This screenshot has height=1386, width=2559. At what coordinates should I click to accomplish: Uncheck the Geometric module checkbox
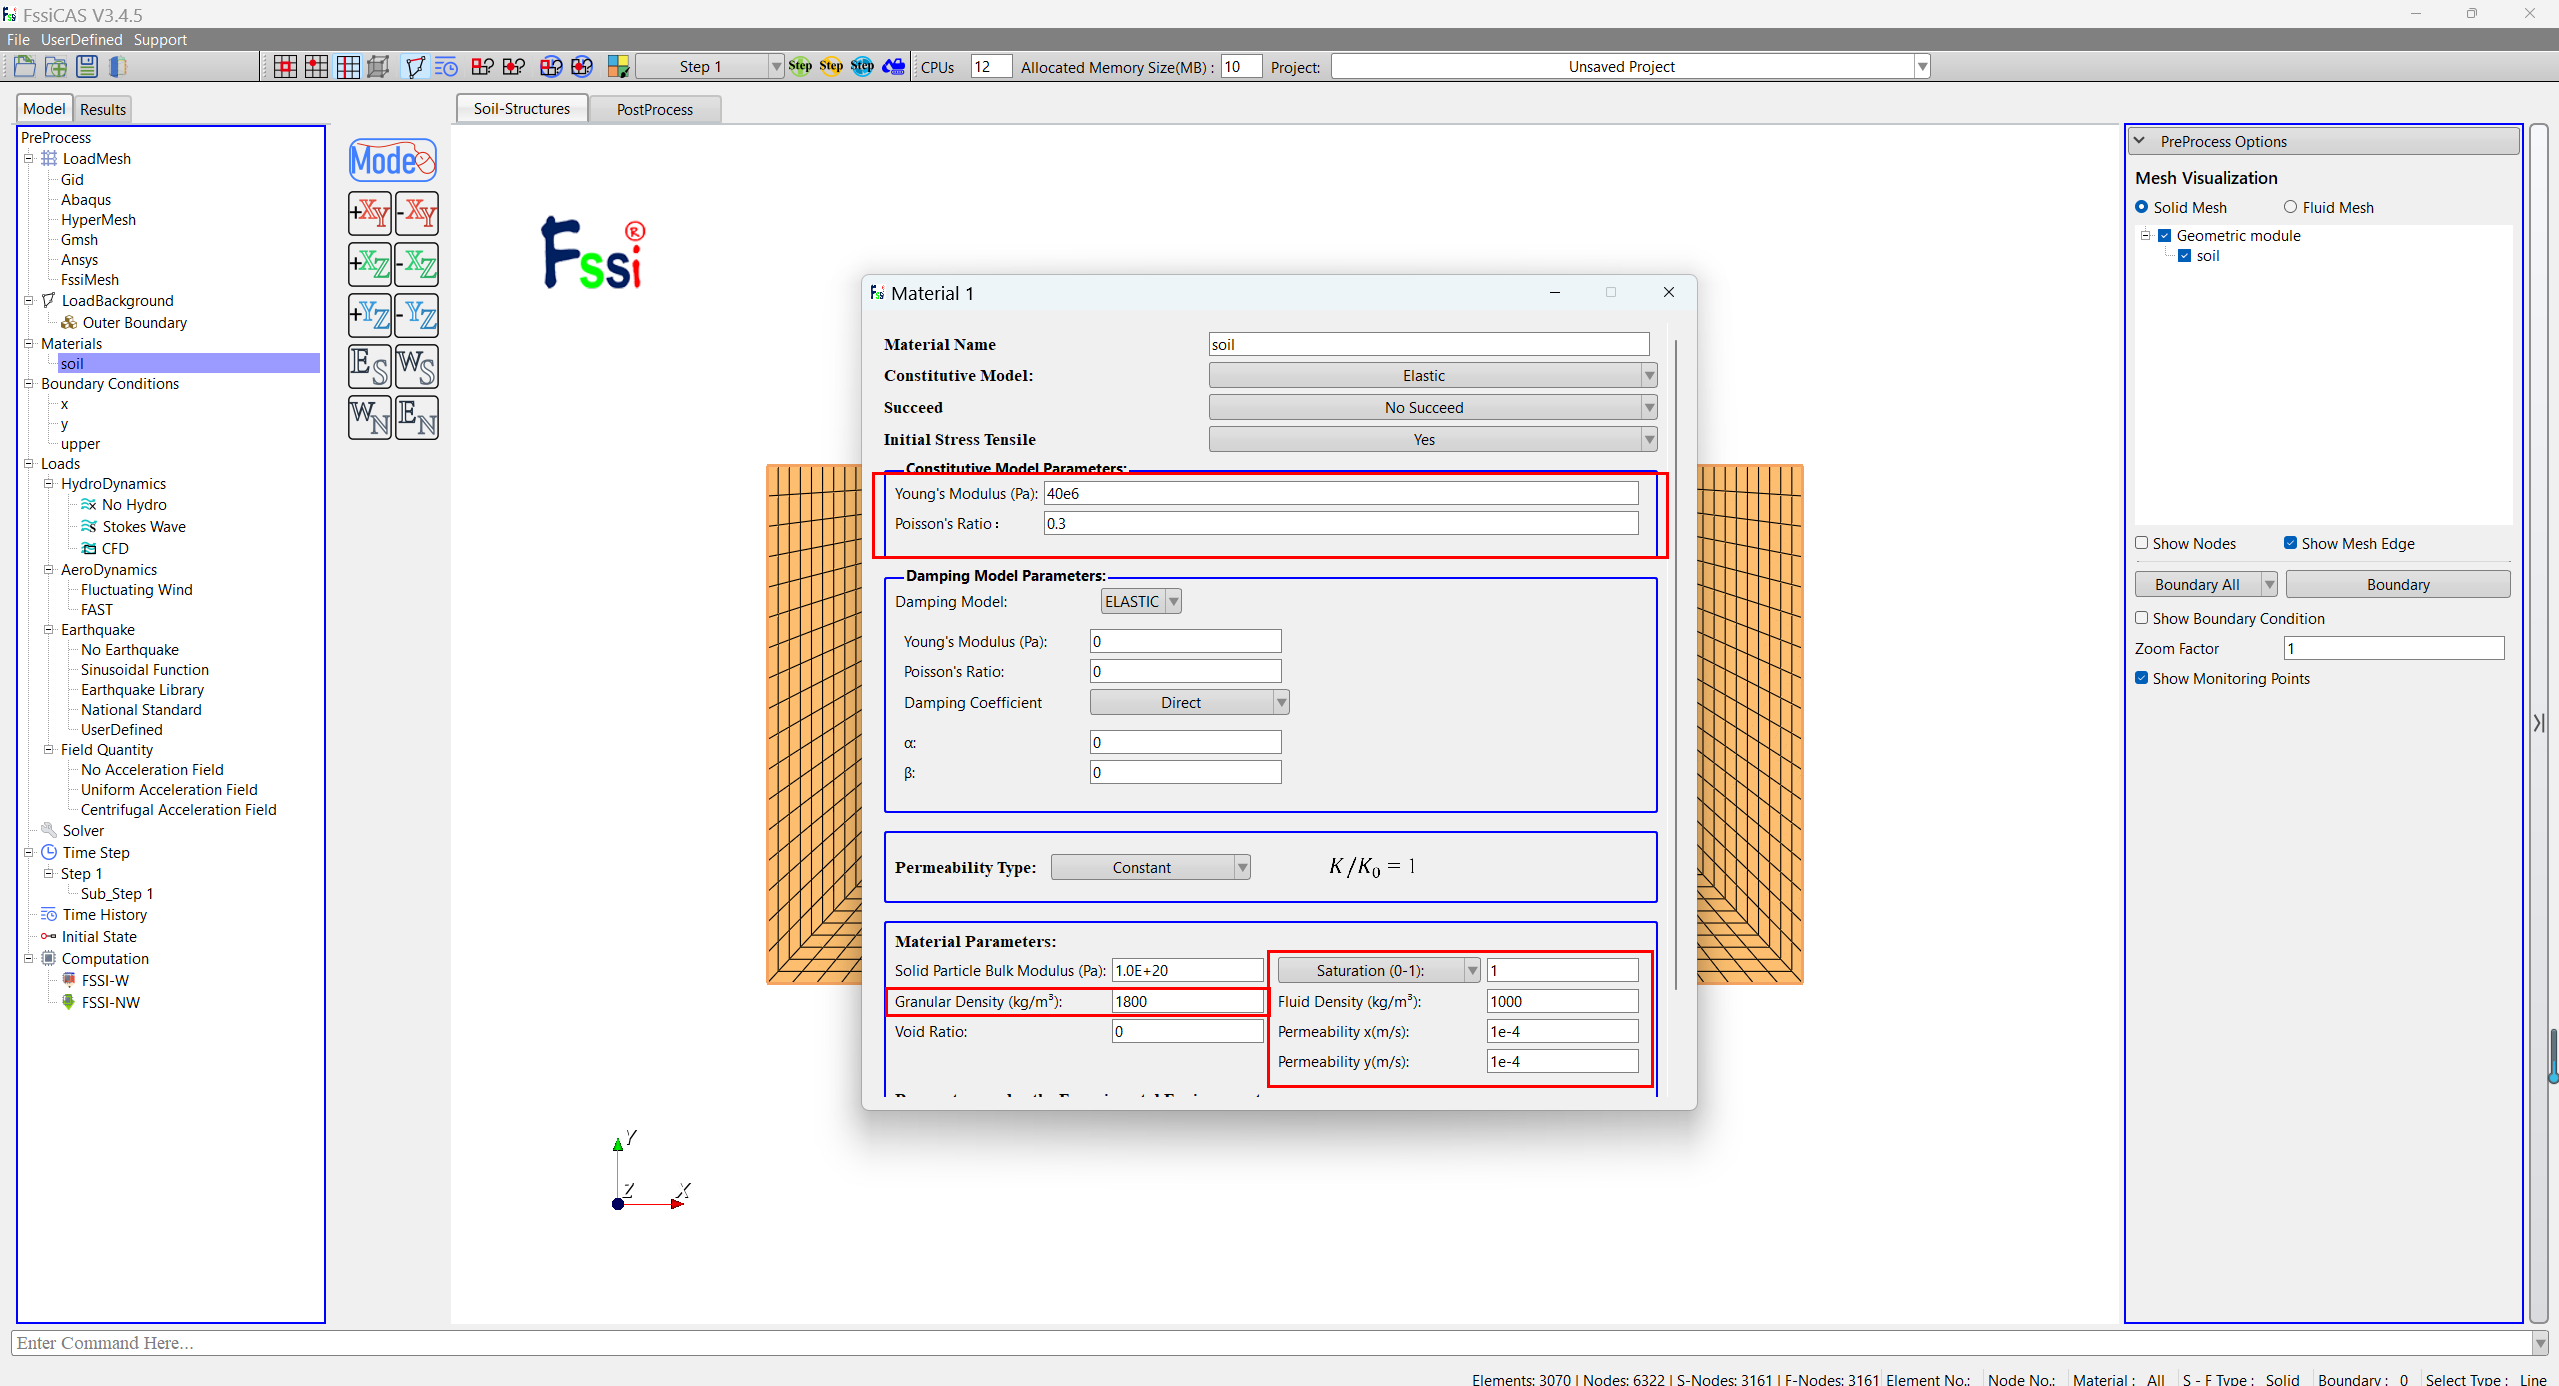click(2164, 236)
